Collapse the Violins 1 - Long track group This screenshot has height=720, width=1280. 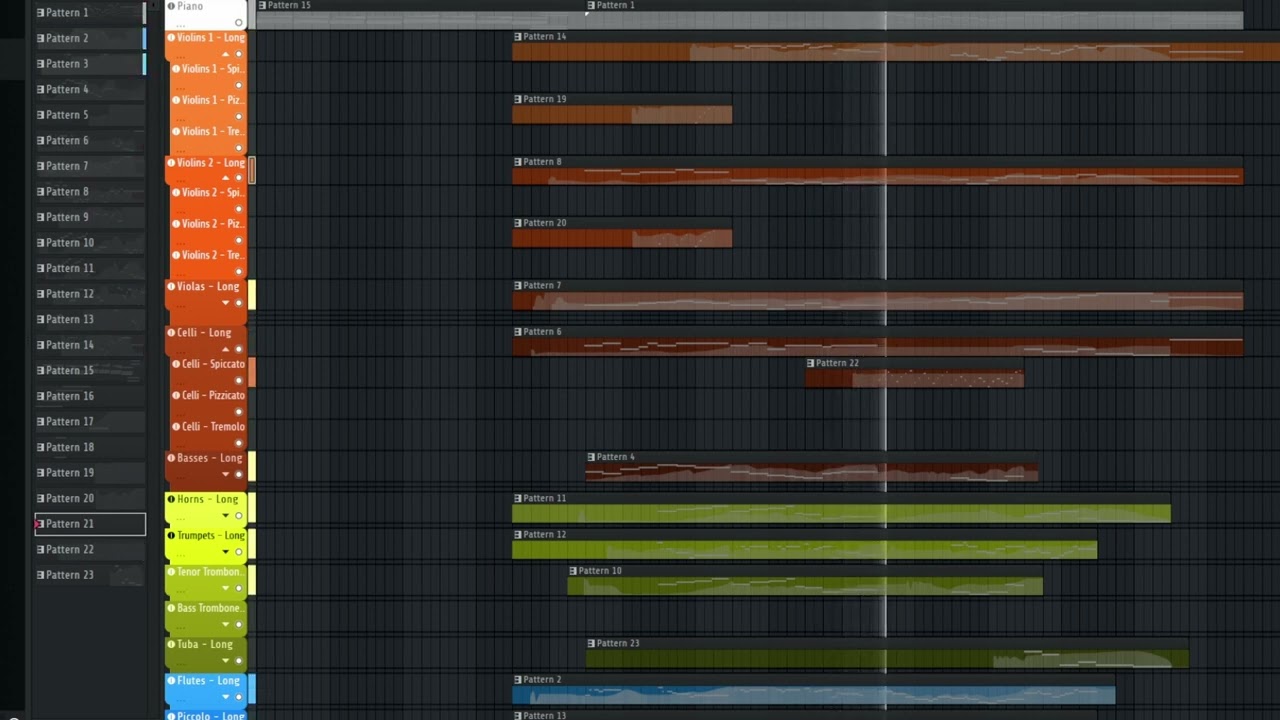point(225,53)
